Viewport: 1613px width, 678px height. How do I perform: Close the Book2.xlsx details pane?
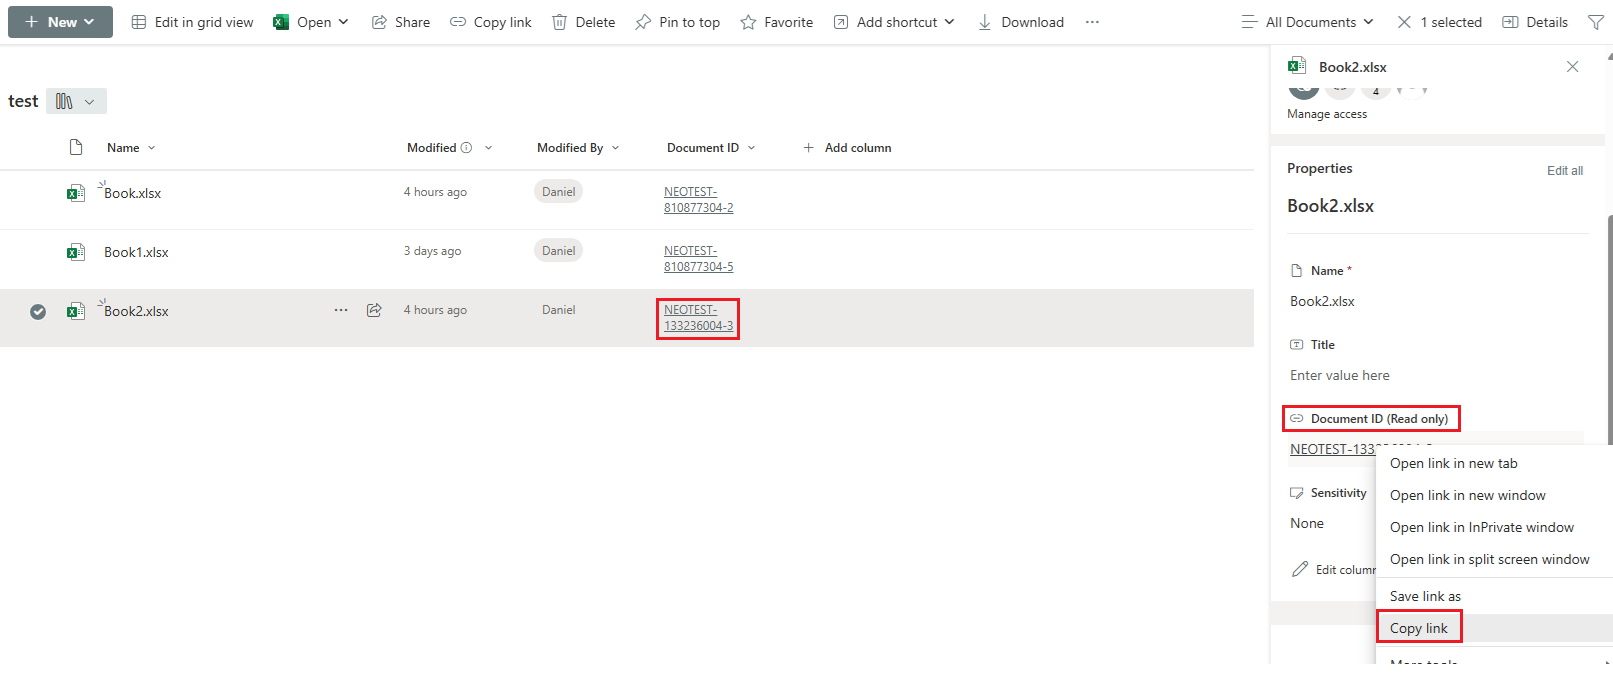click(1573, 67)
